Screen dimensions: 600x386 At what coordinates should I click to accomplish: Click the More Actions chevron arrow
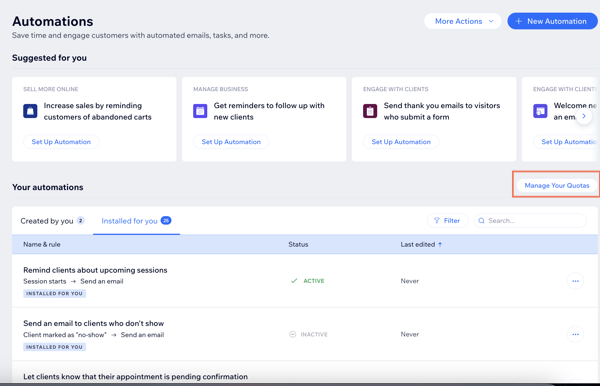[491, 21]
